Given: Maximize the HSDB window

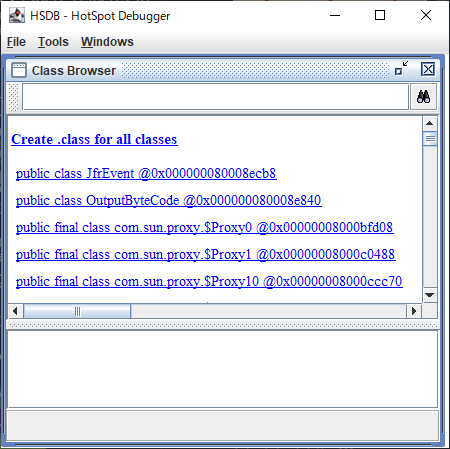Looking at the screenshot, I should pos(380,15).
